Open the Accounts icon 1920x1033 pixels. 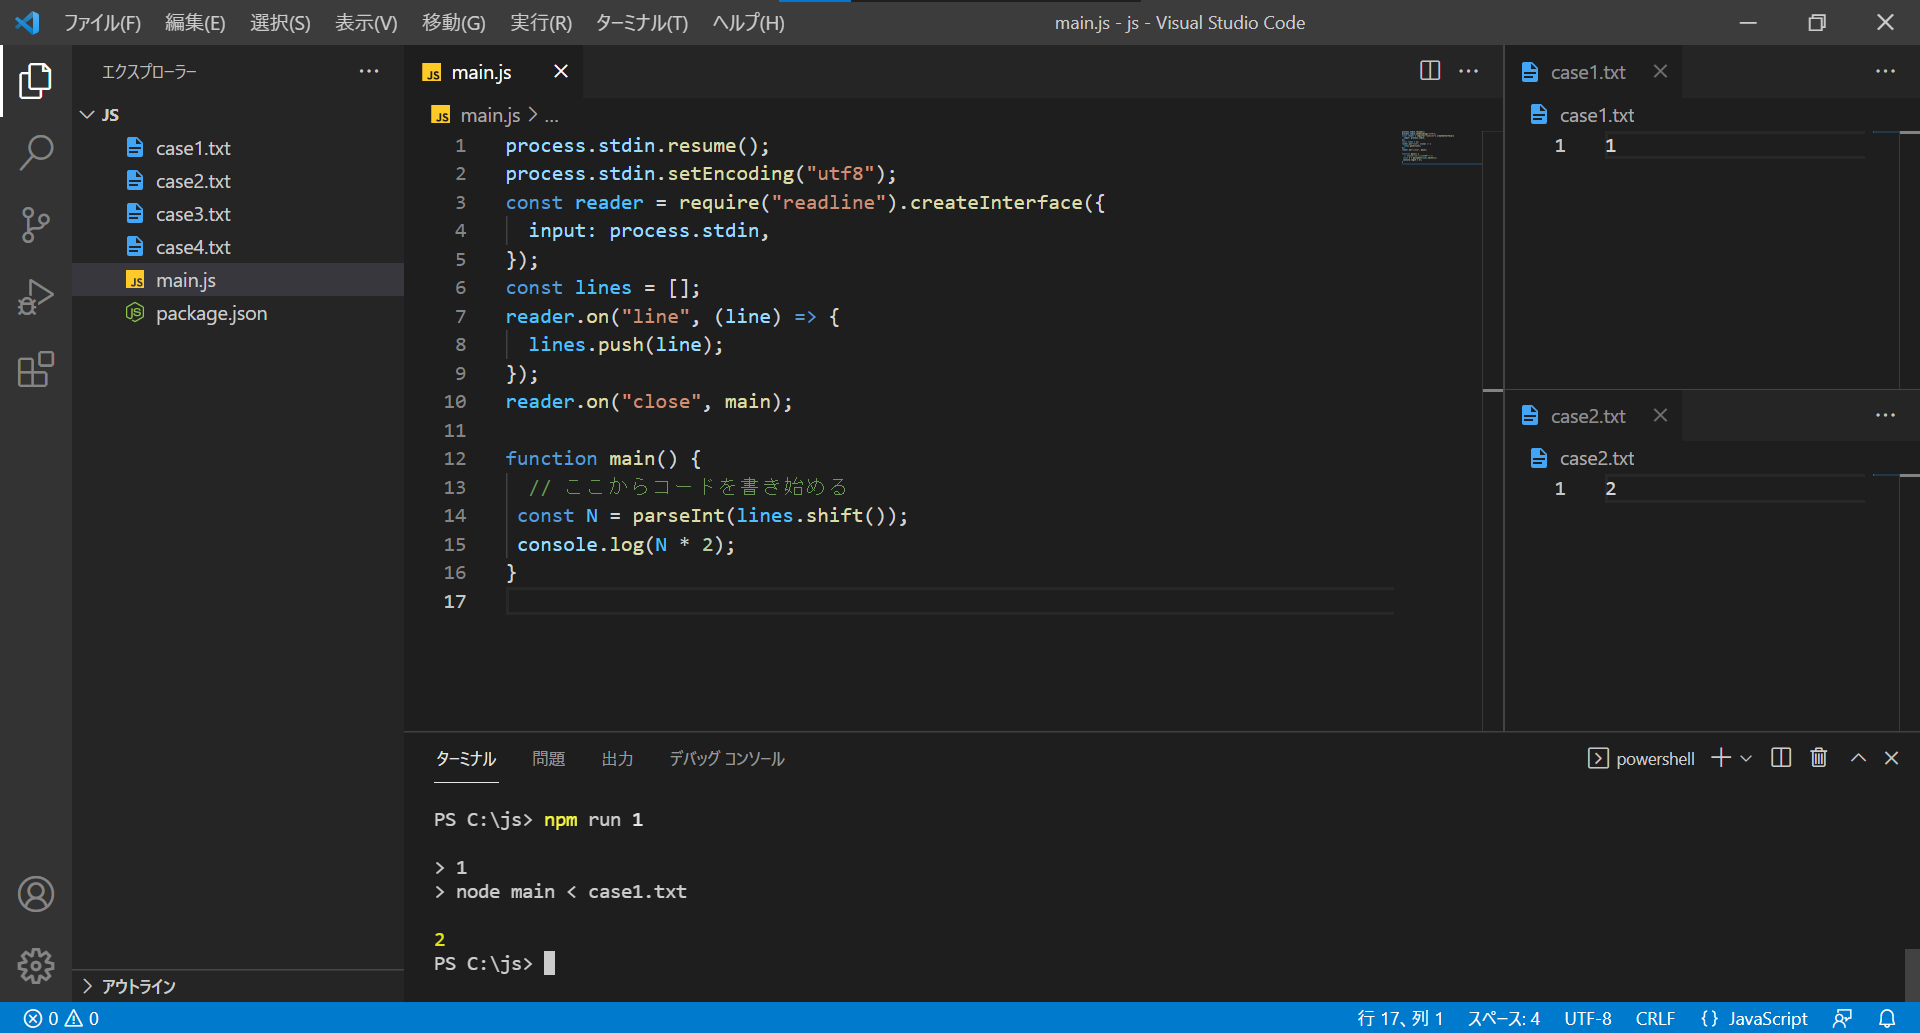(36, 894)
